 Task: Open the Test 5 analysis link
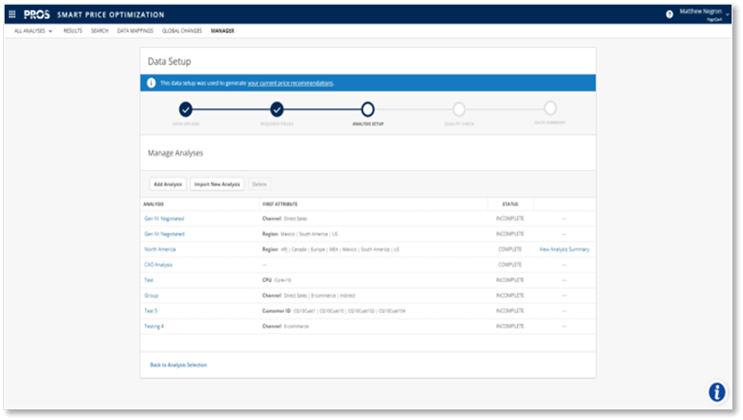(x=151, y=311)
